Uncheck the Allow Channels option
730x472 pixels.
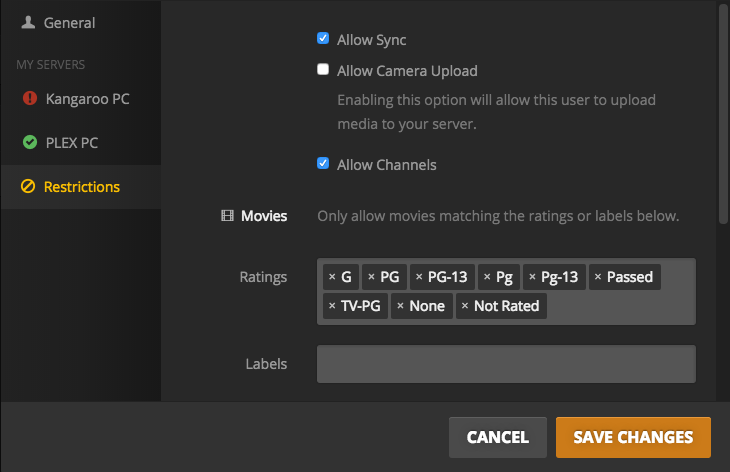(x=323, y=163)
